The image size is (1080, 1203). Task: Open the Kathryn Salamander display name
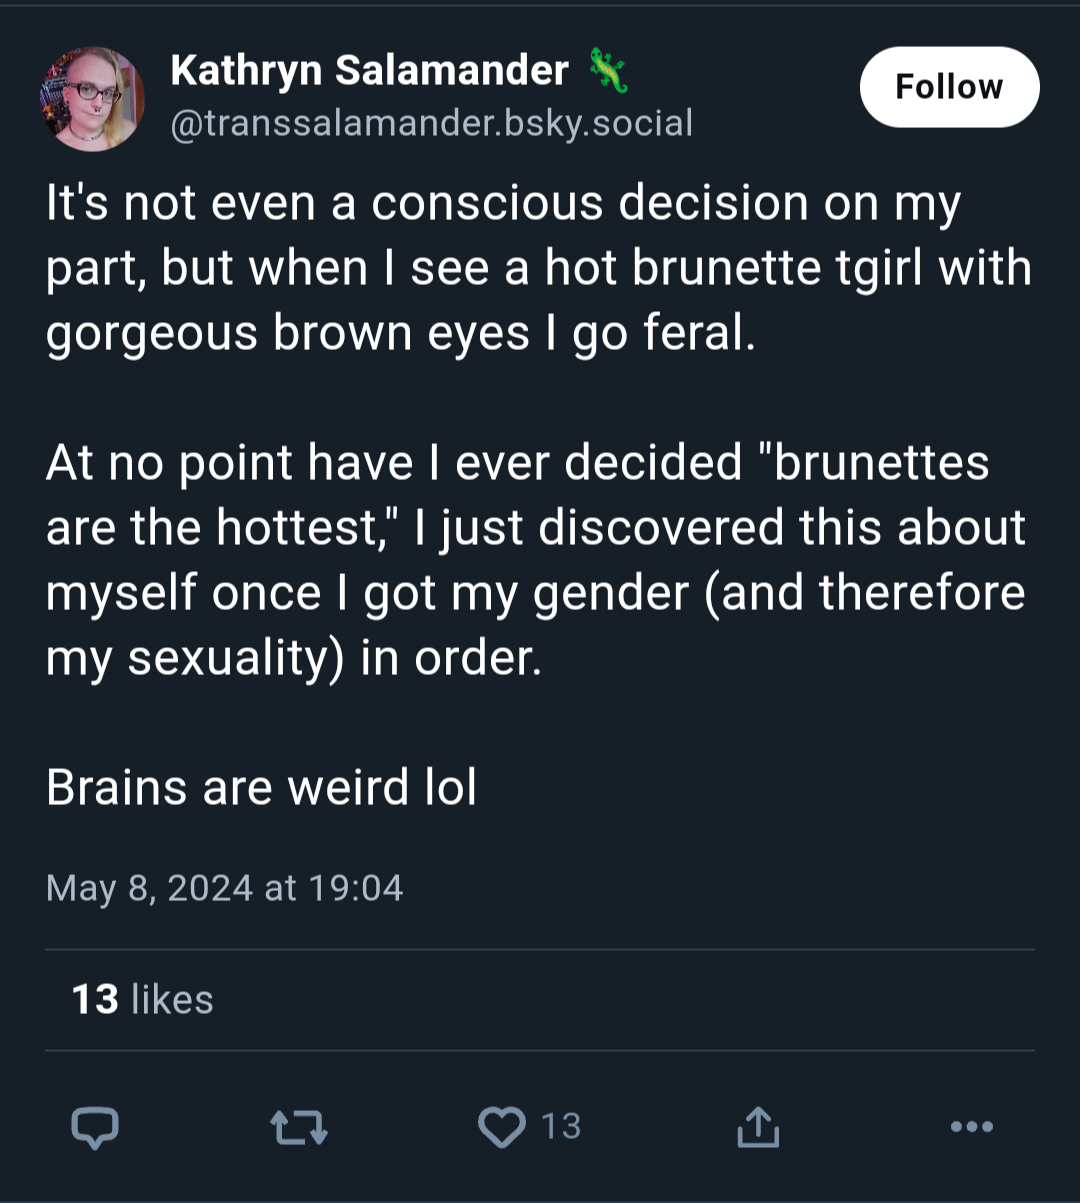(x=370, y=70)
